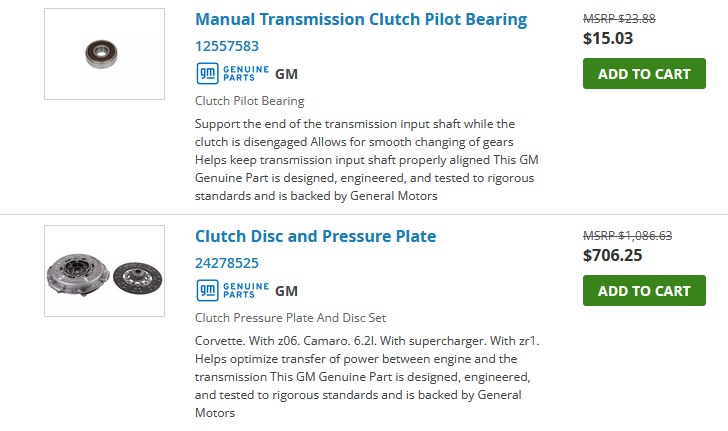Click GM brand name beside the clutch set logo
Image resolution: width=728 pixels, height=431 pixels.
pyautogui.click(x=286, y=291)
